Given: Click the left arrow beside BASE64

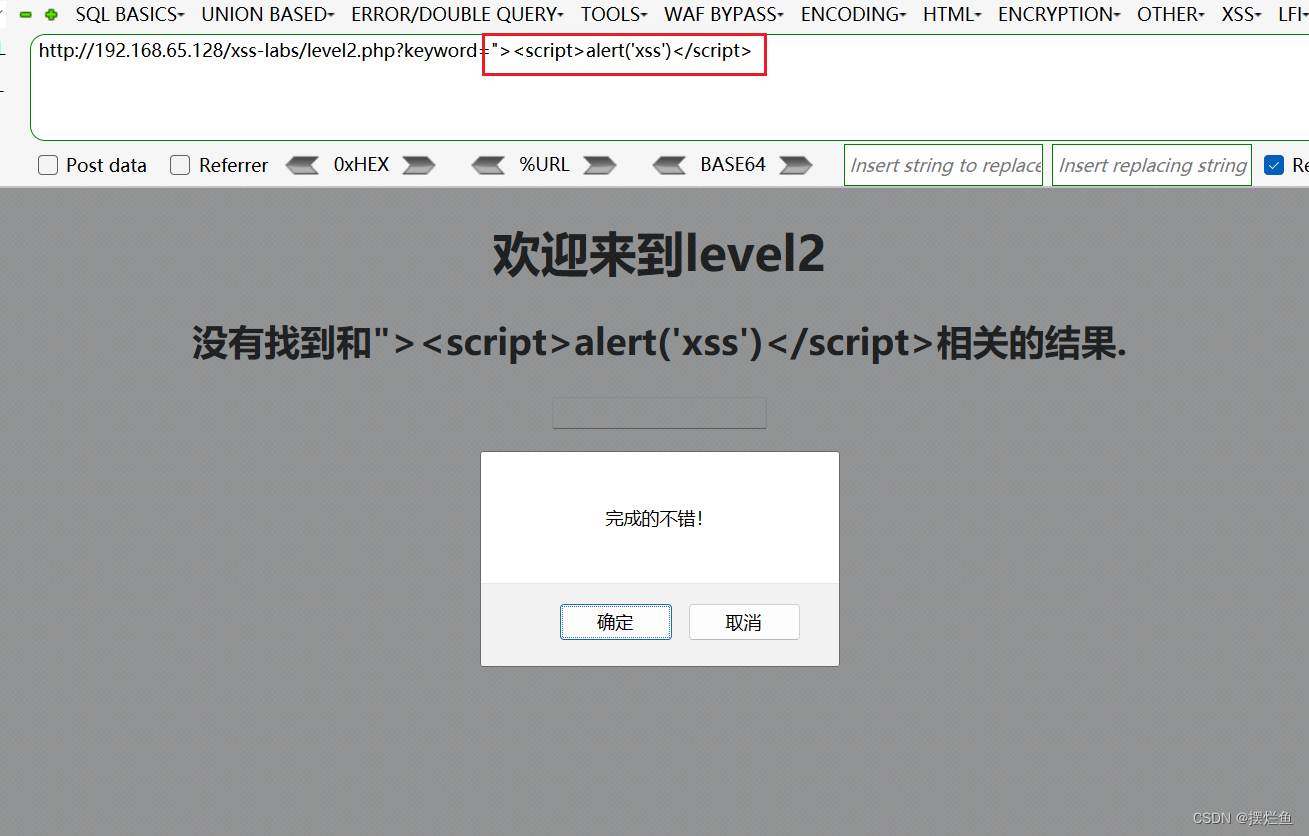Looking at the screenshot, I should pos(669,165).
